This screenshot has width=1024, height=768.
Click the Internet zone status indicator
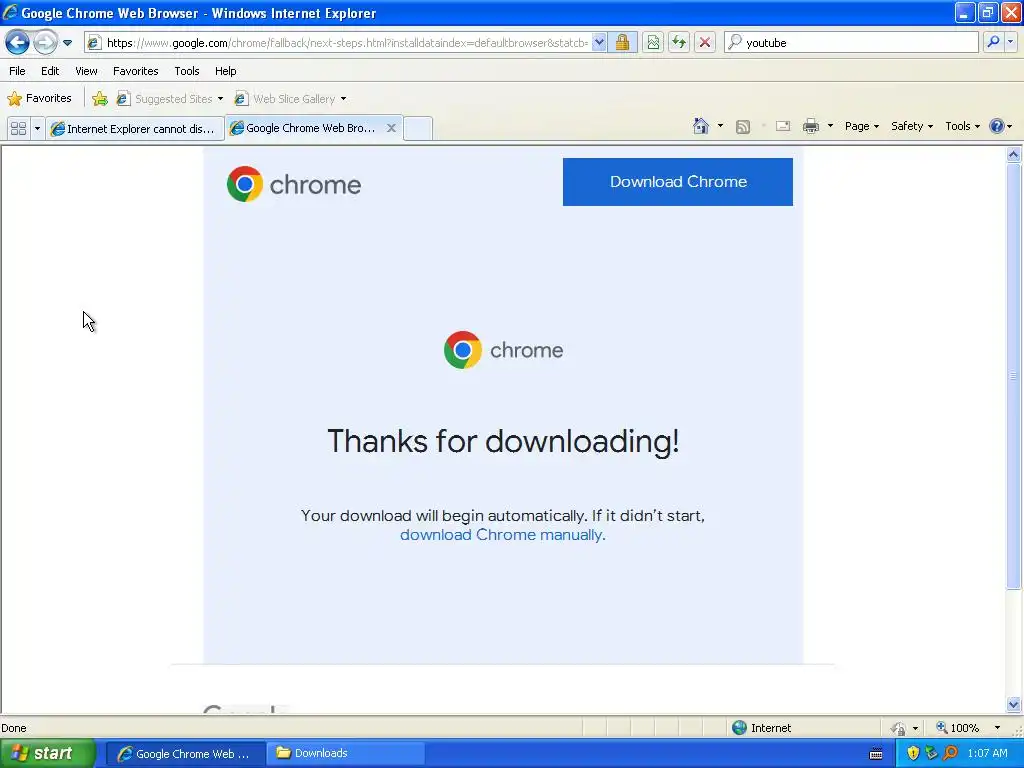(x=761, y=728)
